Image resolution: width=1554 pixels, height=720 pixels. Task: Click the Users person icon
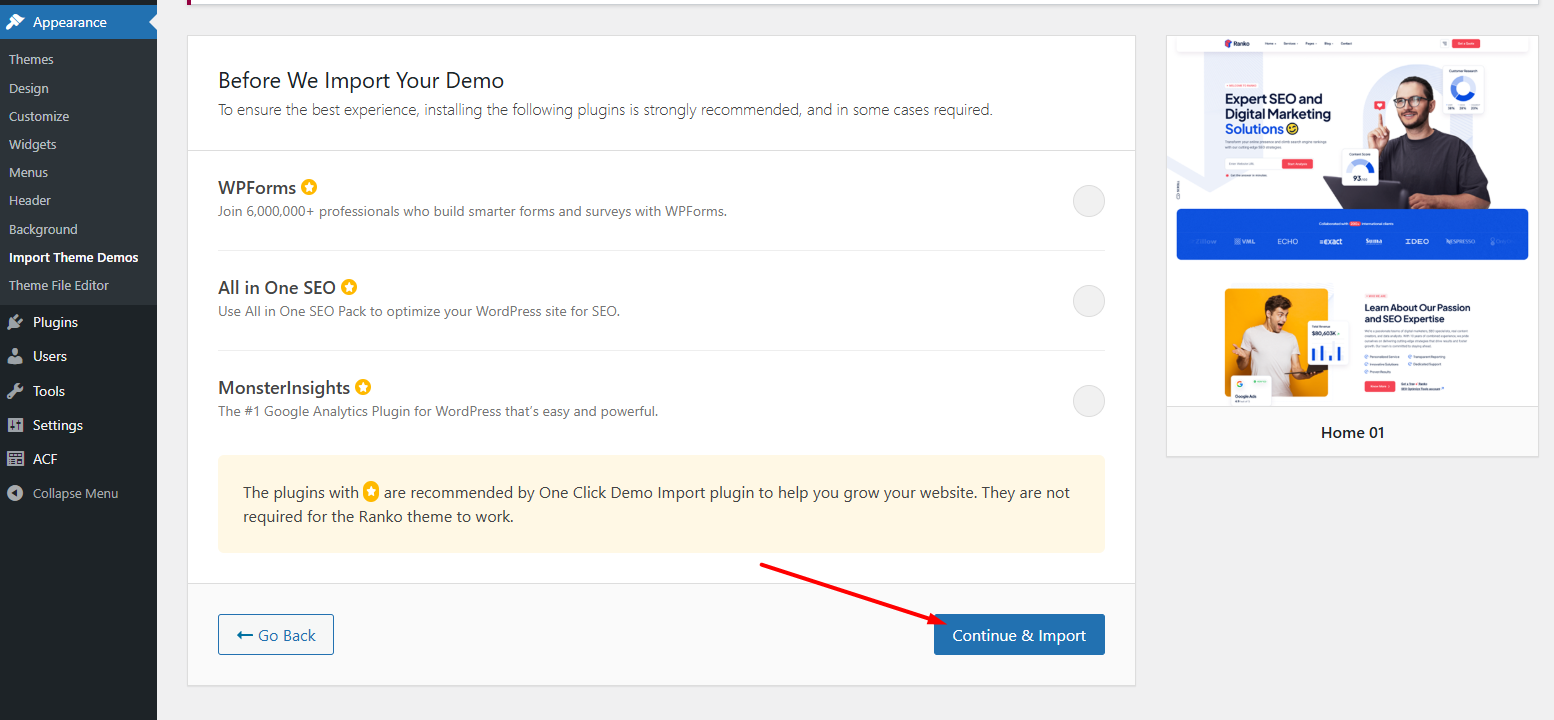coord(15,356)
